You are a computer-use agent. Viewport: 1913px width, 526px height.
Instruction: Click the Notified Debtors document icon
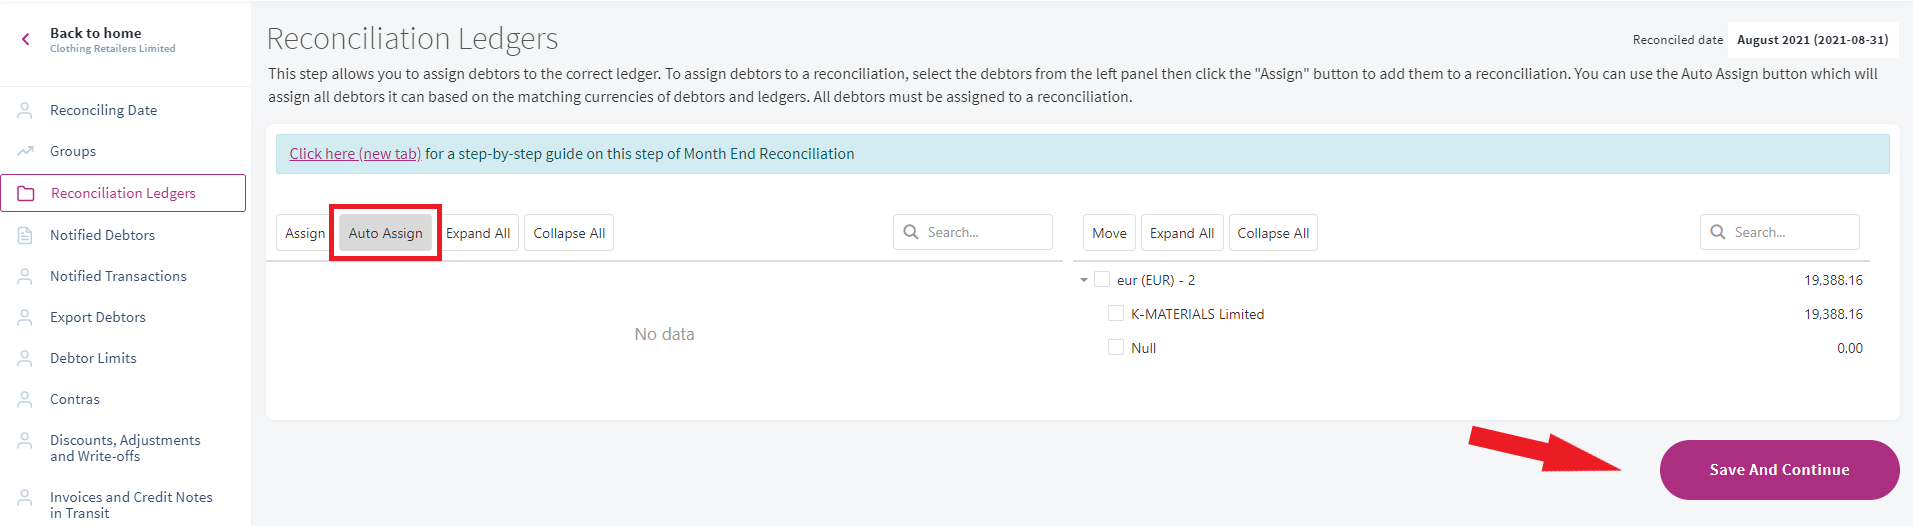(x=25, y=235)
